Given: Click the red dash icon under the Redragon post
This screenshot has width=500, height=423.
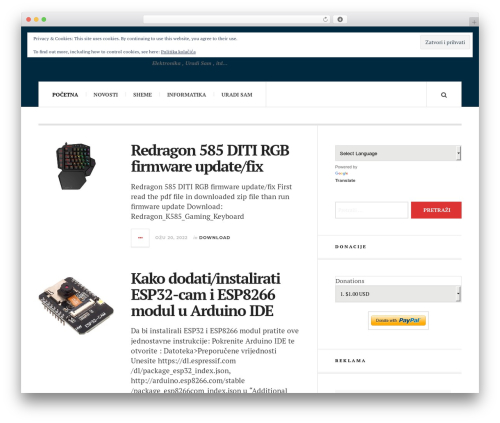Looking at the screenshot, I should pyautogui.click(x=140, y=238).
